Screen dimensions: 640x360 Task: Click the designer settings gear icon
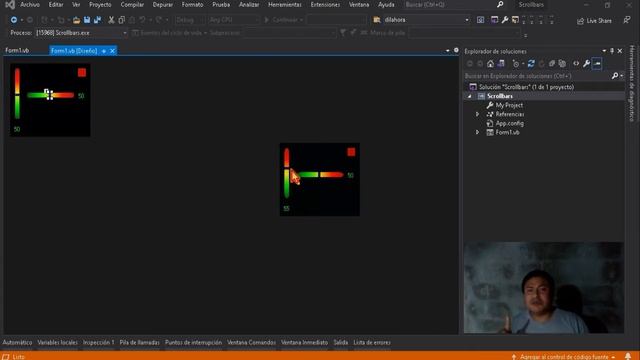pyautogui.click(x=456, y=51)
